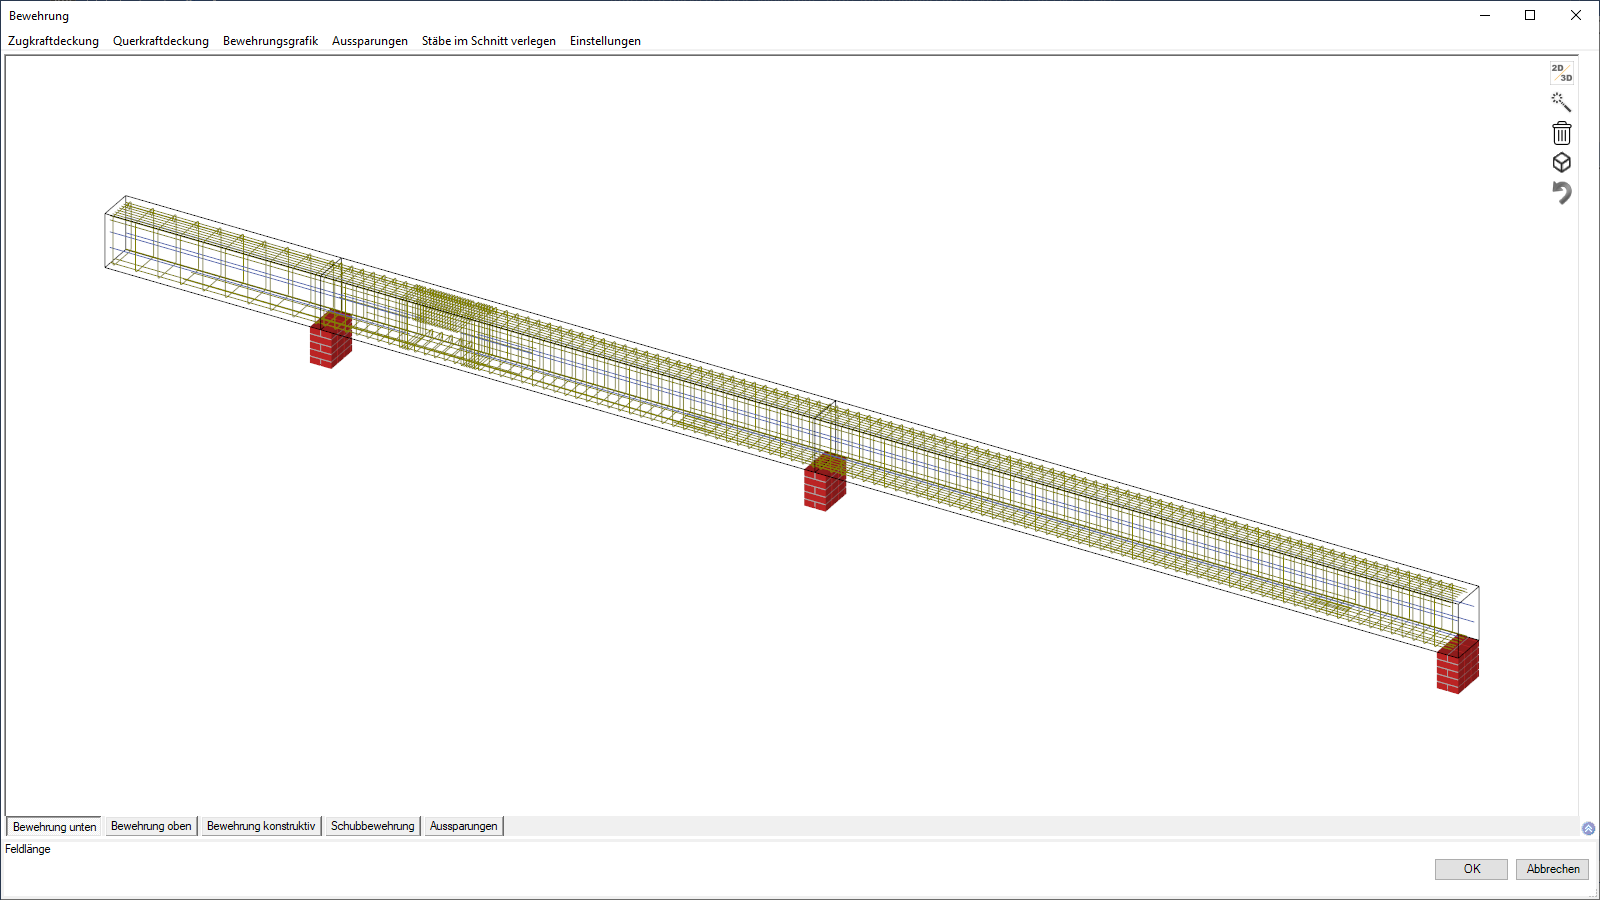This screenshot has width=1600, height=900.
Task: Click the Feldlänge status text
Action: (28, 849)
